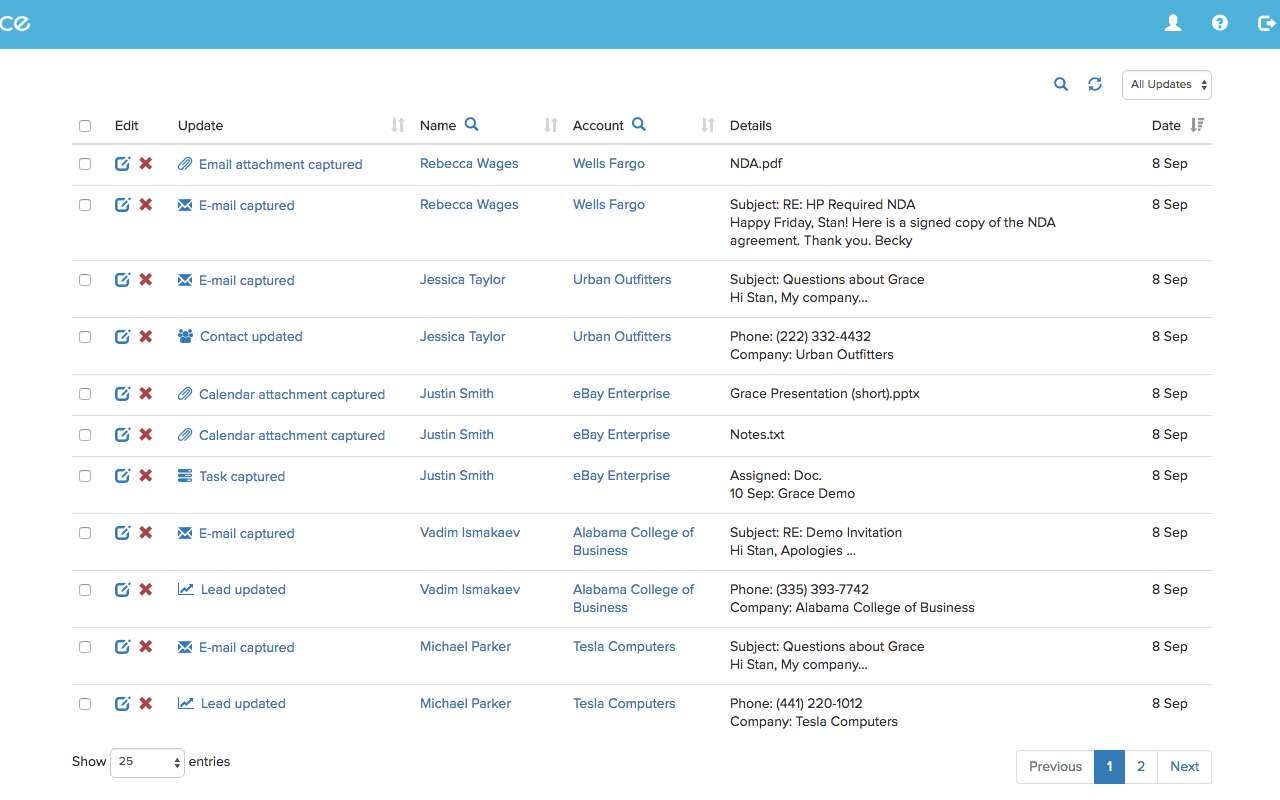Open the user profile icon in header
Screen dimensions: 1280x800
tap(1173, 23)
